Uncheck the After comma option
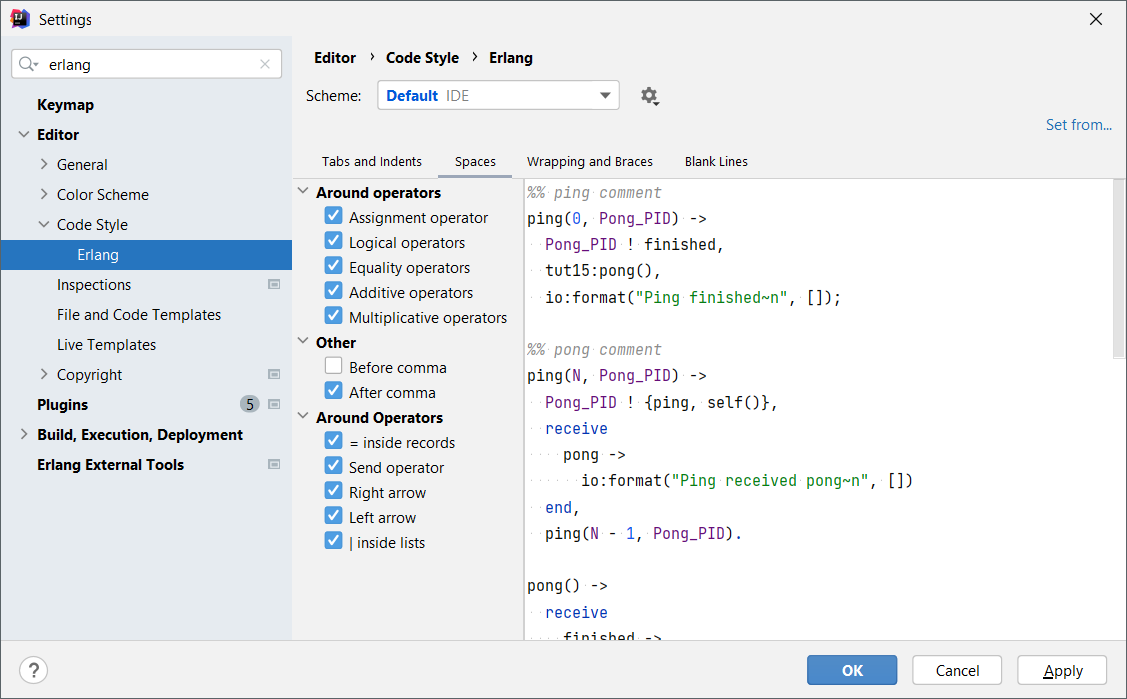 (x=334, y=391)
